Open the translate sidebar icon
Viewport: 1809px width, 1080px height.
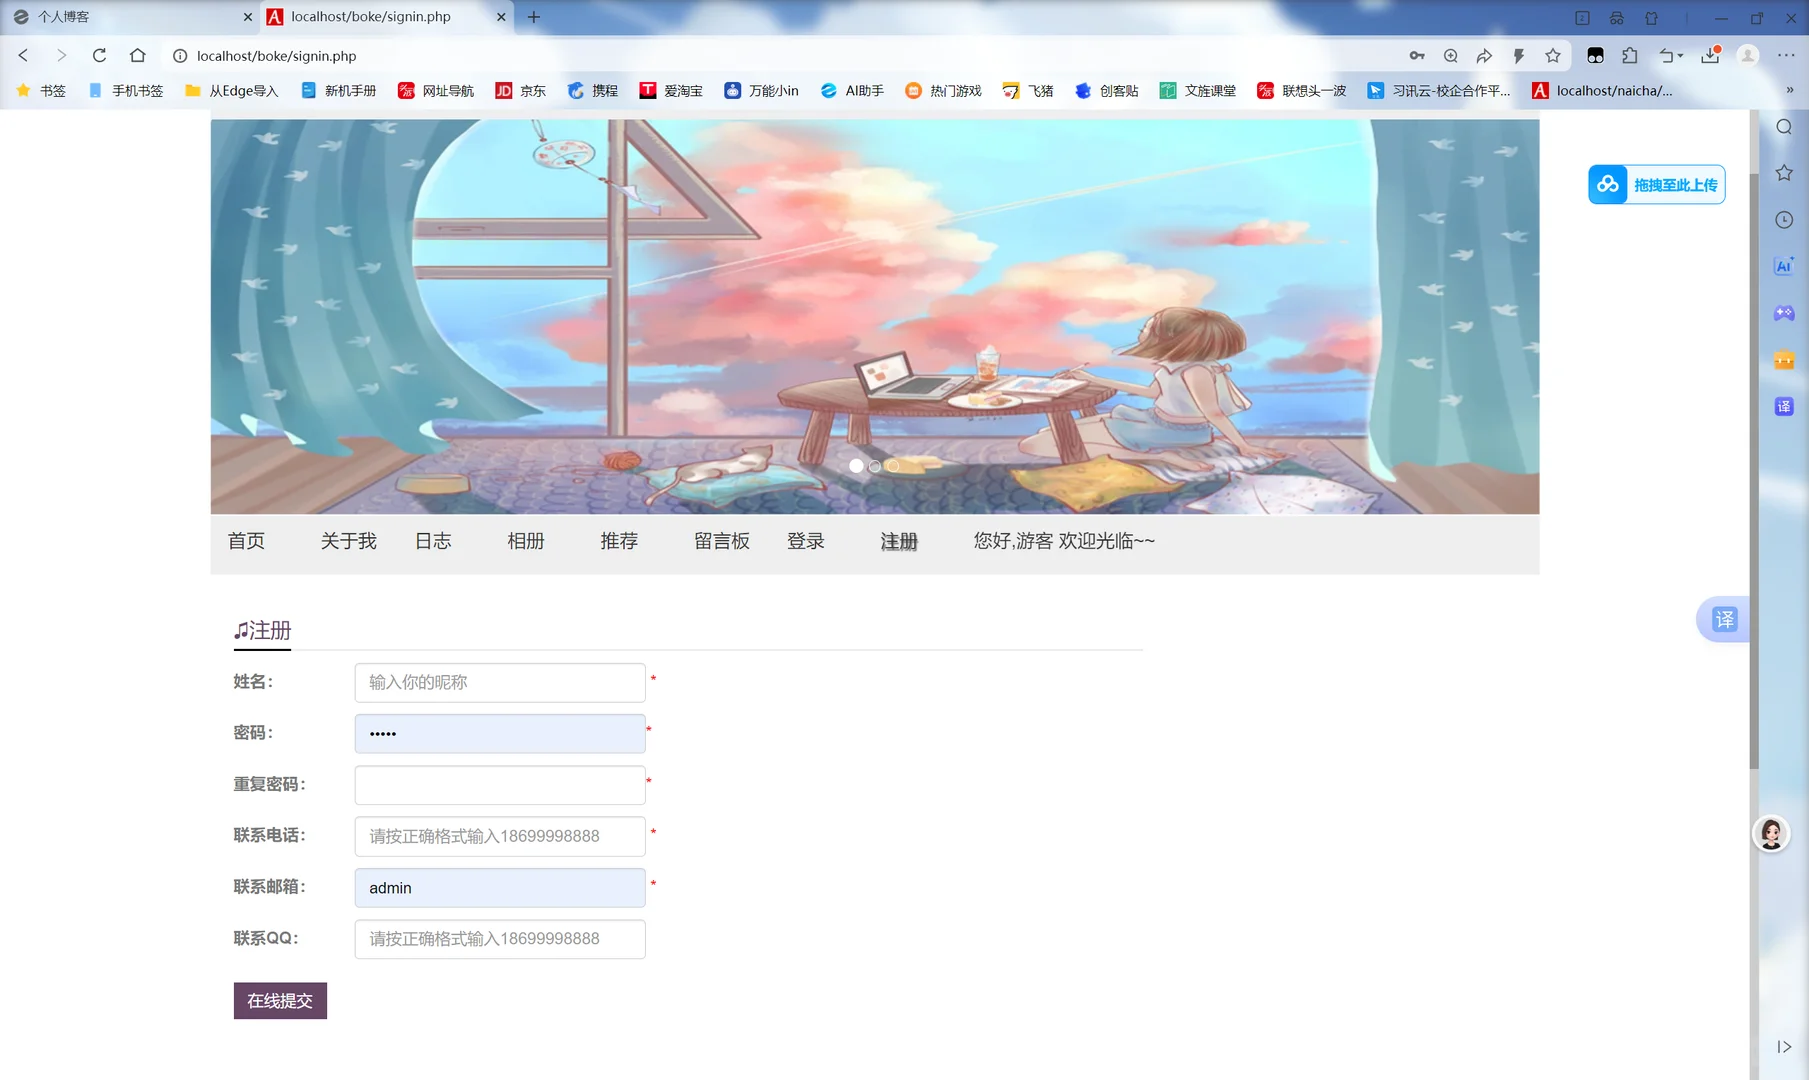[1783, 406]
